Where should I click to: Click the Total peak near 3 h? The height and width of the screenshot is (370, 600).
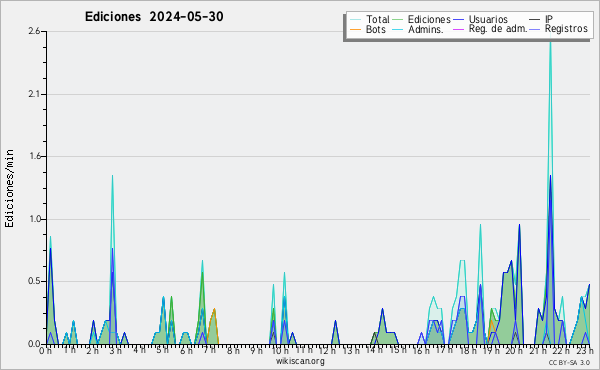pos(112,176)
